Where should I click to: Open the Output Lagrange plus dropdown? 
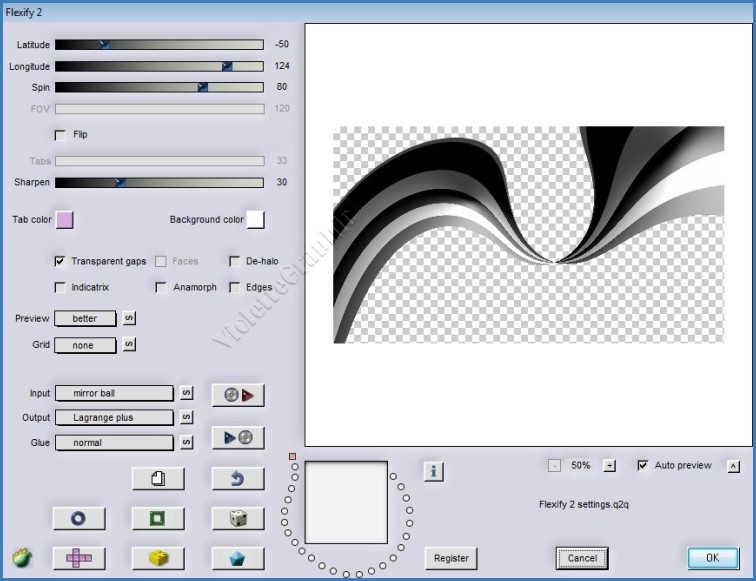(x=114, y=418)
